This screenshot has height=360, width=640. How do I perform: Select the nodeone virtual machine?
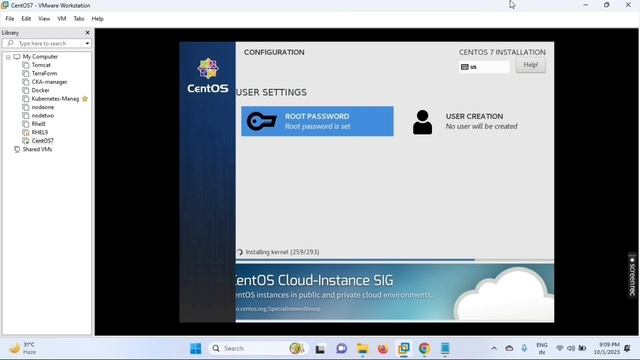43,107
